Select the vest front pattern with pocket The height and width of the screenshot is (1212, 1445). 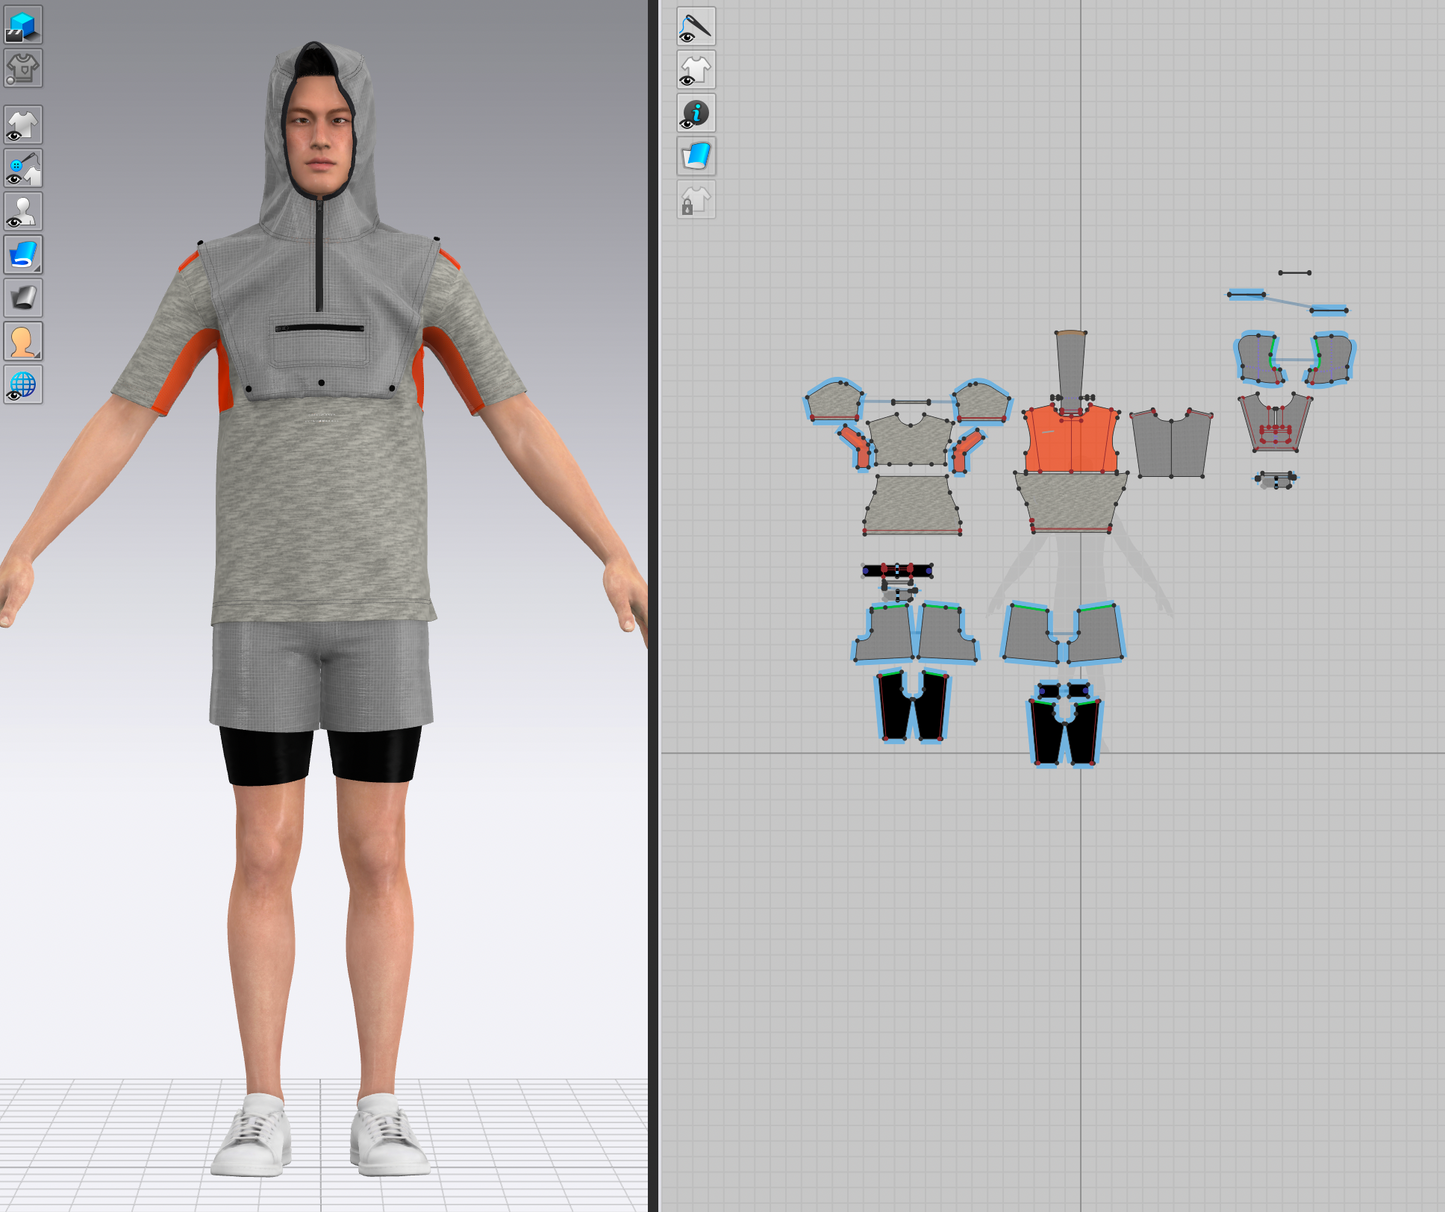[x=1274, y=423]
